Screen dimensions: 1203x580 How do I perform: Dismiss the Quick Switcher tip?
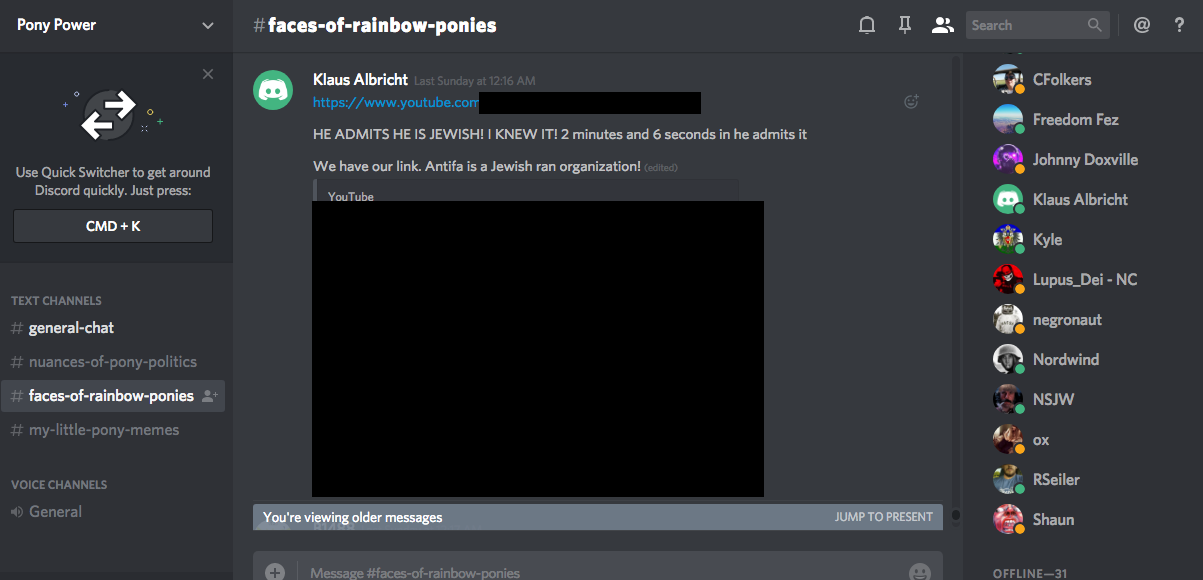[208, 74]
